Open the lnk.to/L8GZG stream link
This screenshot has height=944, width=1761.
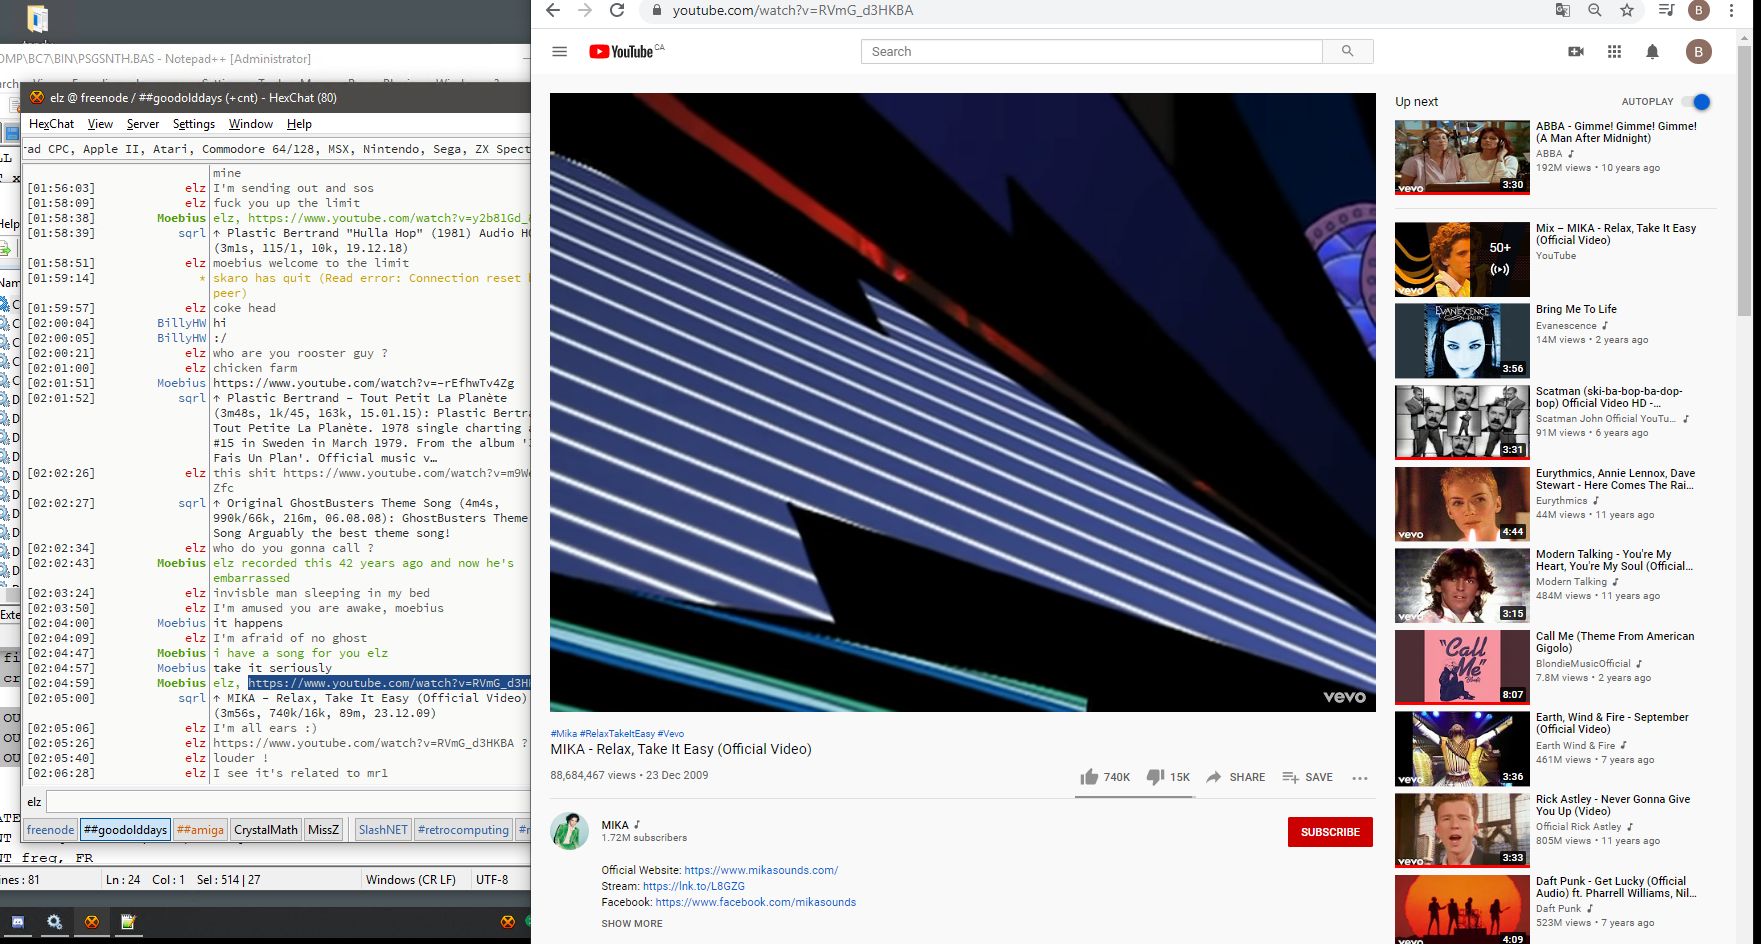(694, 886)
